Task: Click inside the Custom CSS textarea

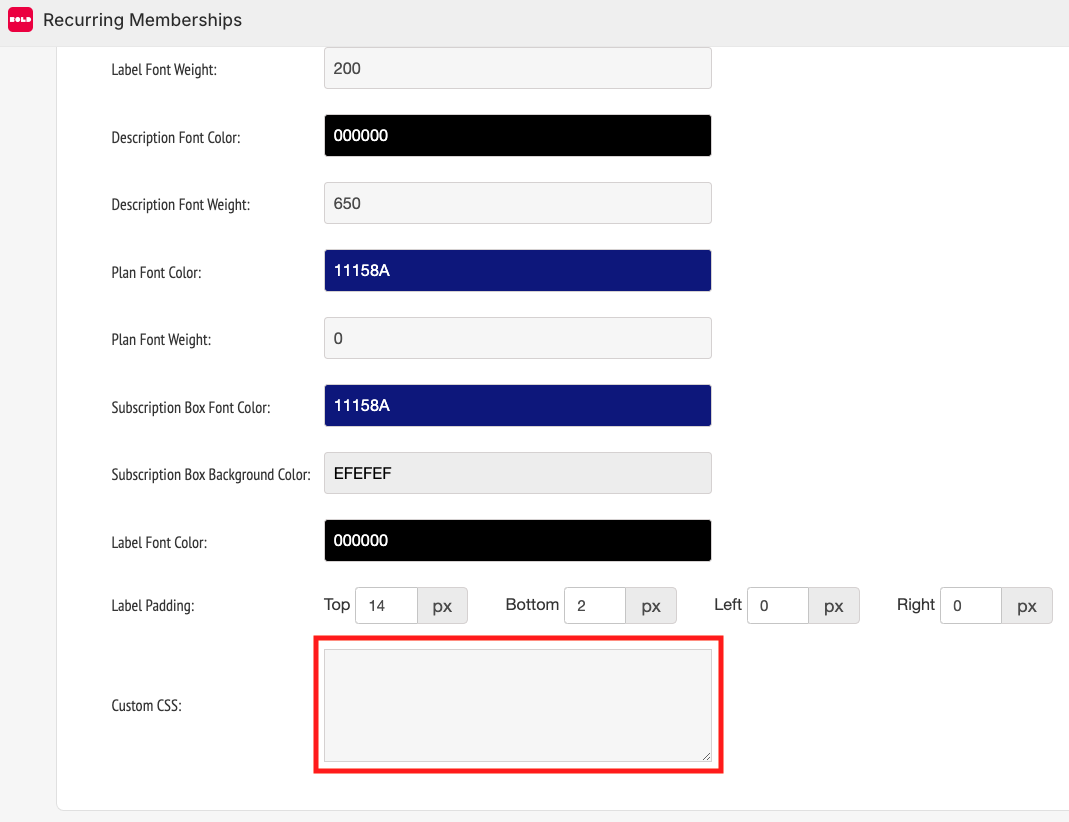Action: (517, 705)
